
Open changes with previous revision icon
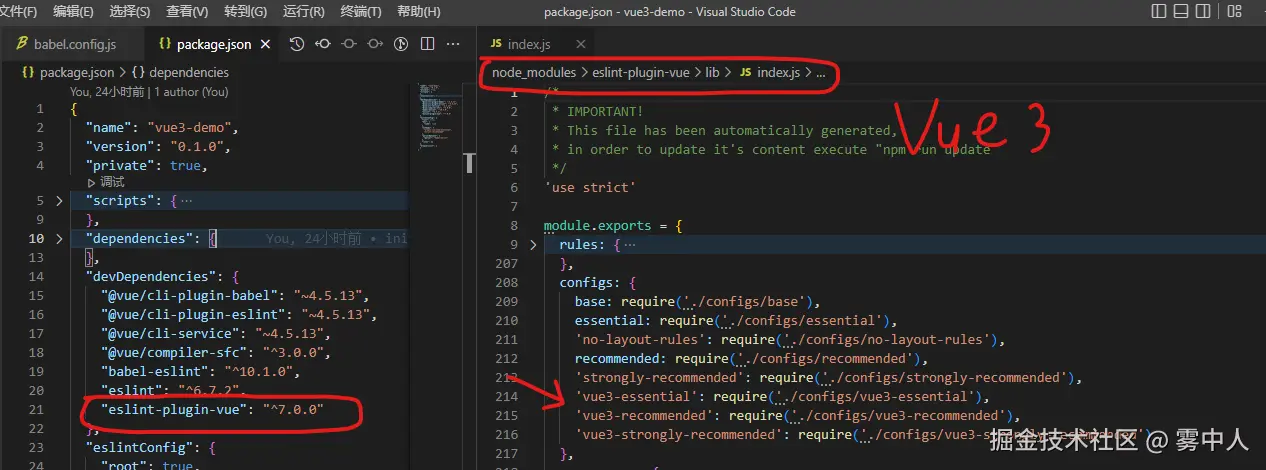[323, 44]
